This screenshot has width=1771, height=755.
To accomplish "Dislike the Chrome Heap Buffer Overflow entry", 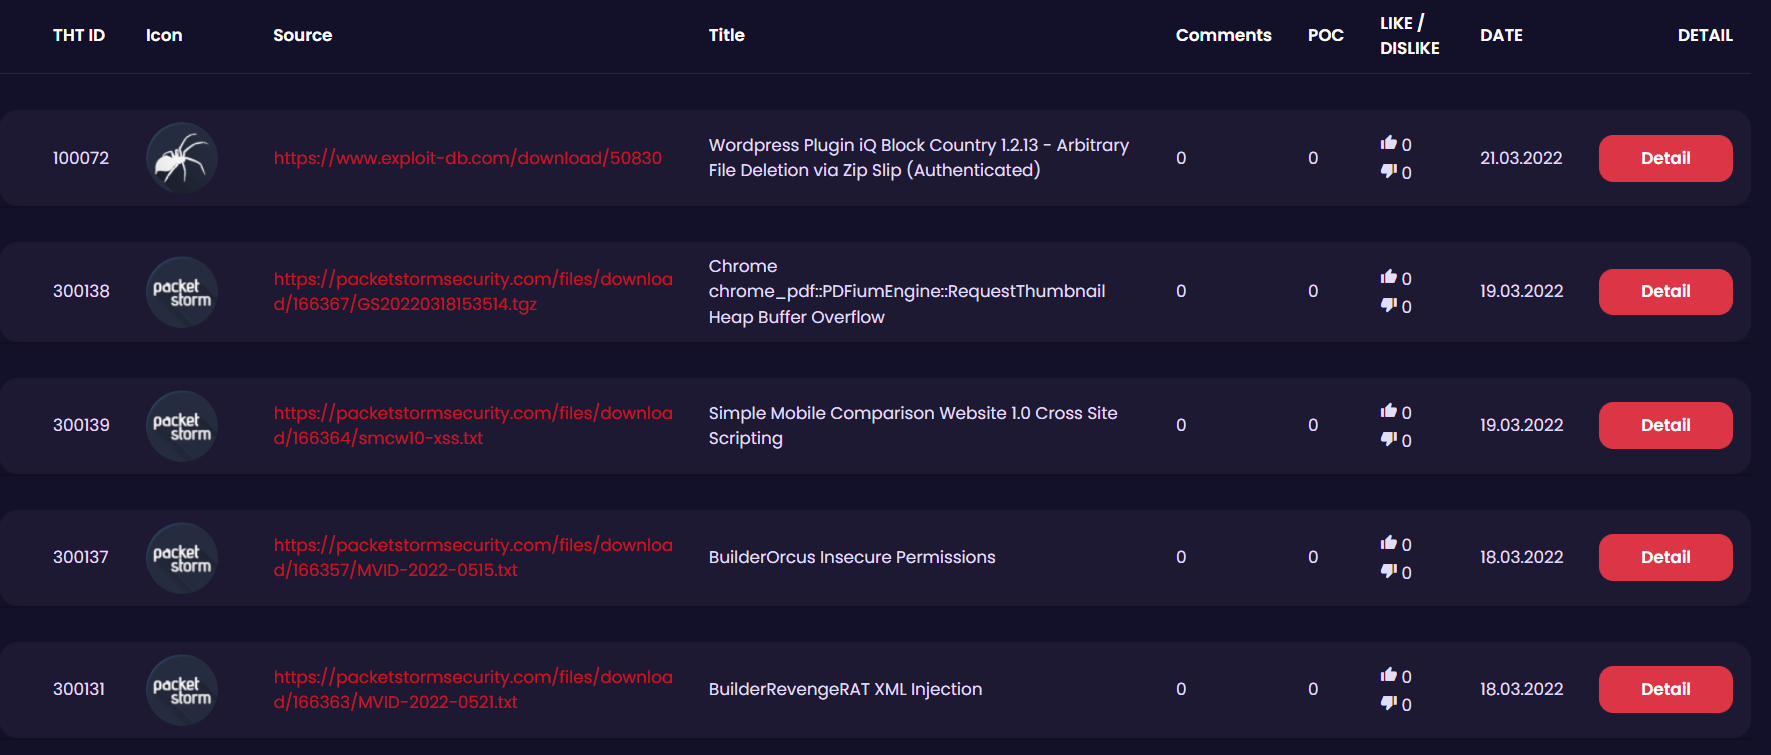I will pyautogui.click(x=1389, y=305).
